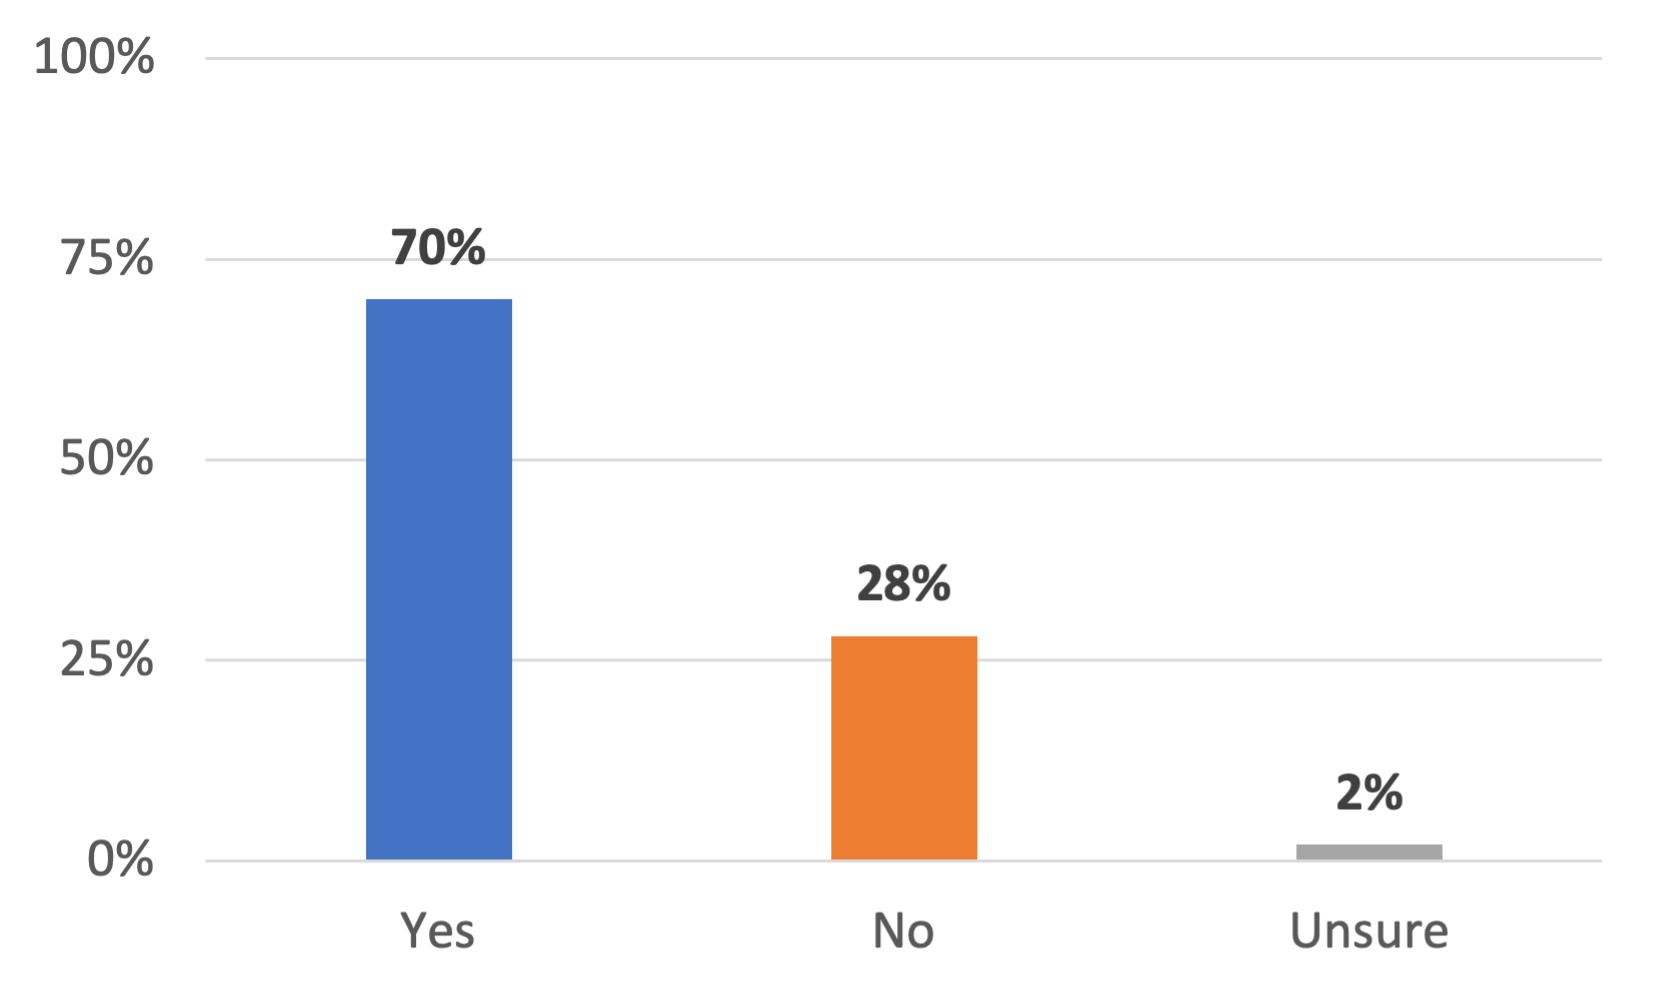Screen dimensions: 1659x999
Task: Select the 75% y-axis label
Action: pos(107,258)
